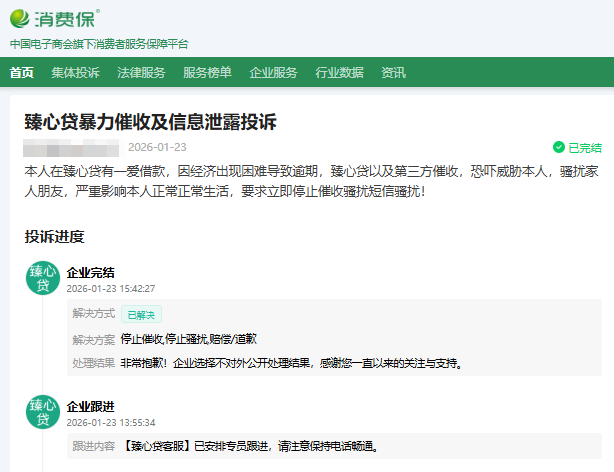Image resolution: width=614 pixels, height=472 pixels.
Task: Click the 企业完结 progress heading
Action: click(x=90, y=272)
